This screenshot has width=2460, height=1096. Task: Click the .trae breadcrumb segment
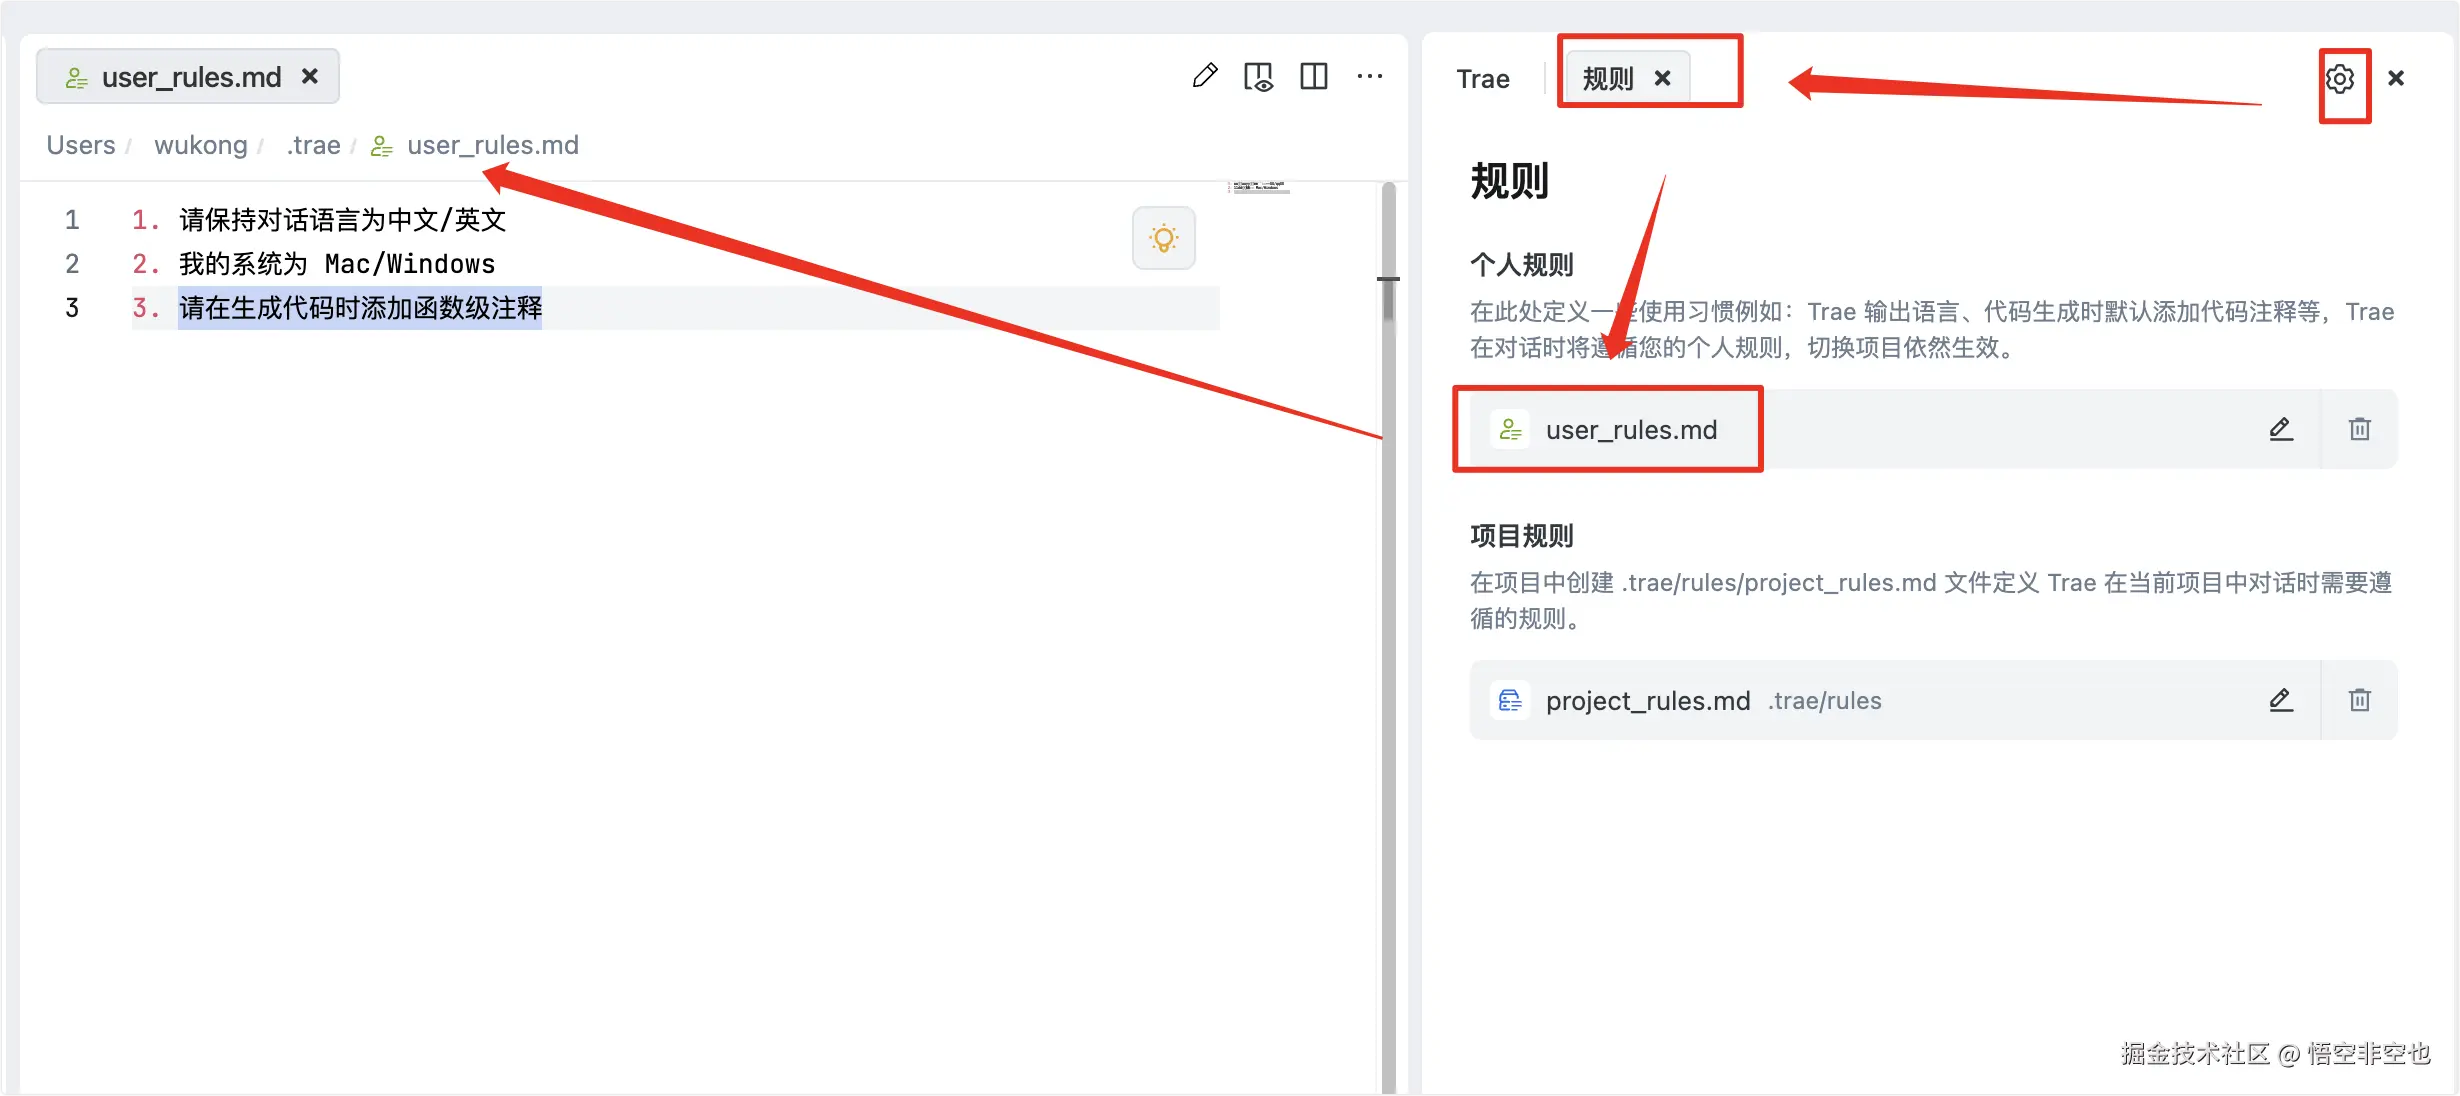(x=313, y=145)
